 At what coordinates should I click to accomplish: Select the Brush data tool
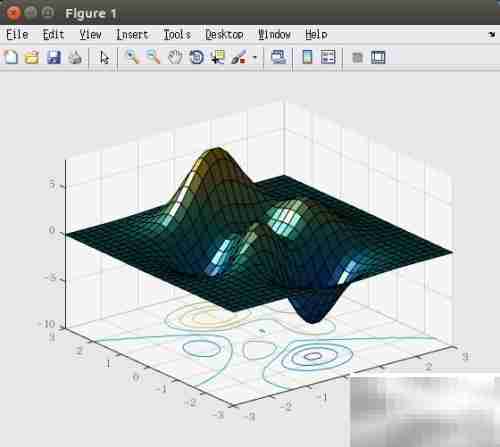click(x=239, y=57)
